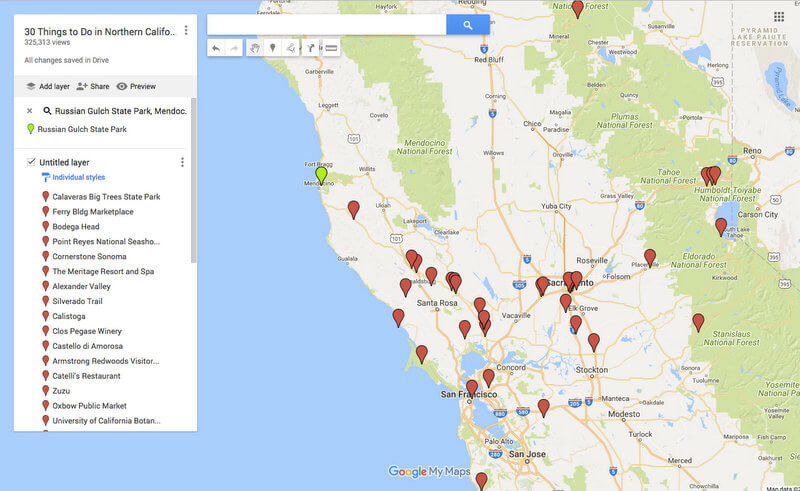Select Calistoga list item
800x491 pixels.
click(69, 316)
